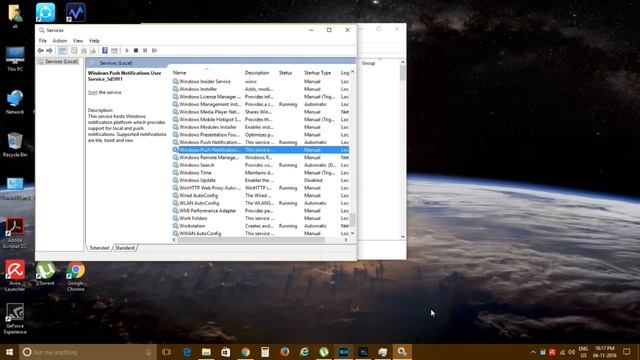Select Windows License Manager service row
Screen dimensions: 640x360
click(260, 97)
